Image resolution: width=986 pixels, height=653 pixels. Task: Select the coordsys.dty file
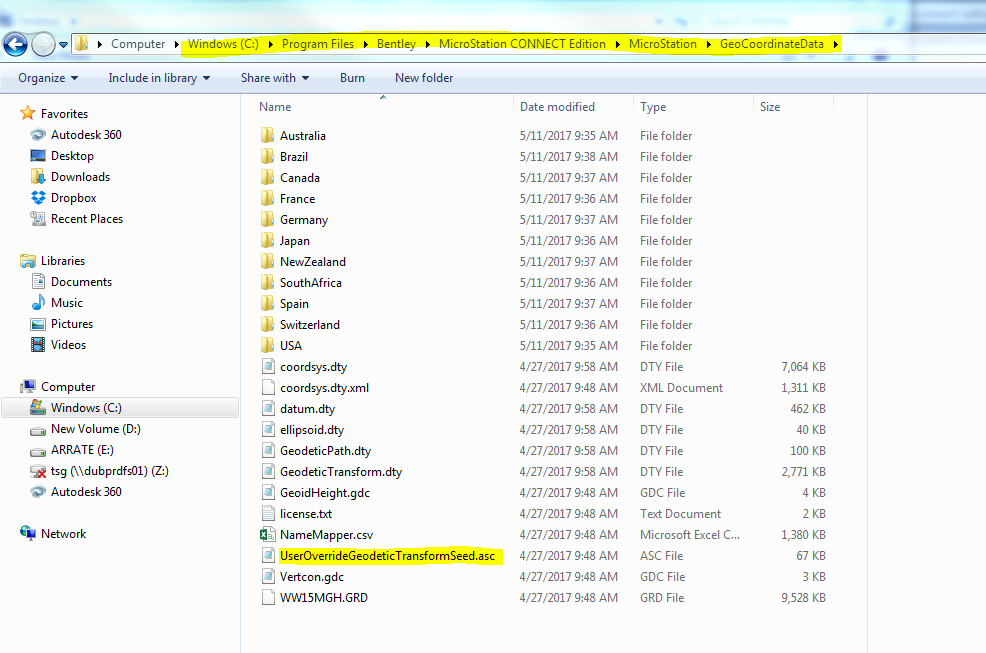coord(304,367)
